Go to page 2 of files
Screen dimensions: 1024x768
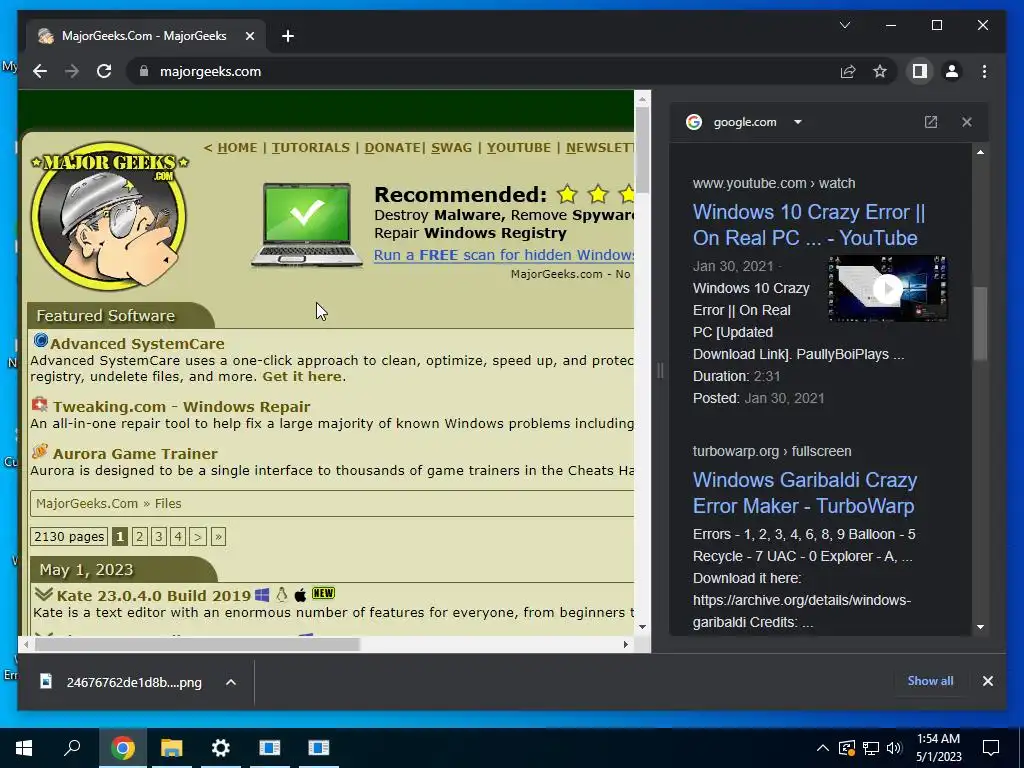click(x=139, y=537)
